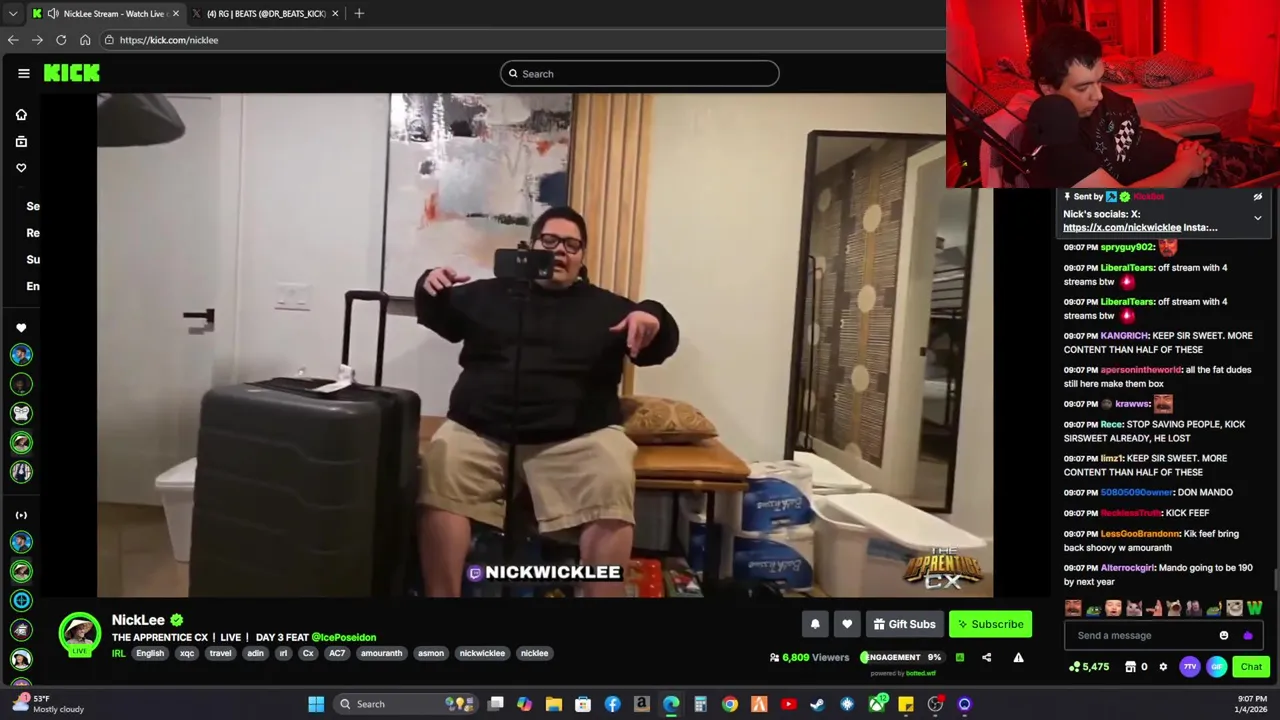Viewport: 1280px width, 720px height.
Task: Click the green KICK logo
Action: tap(72, 73)
